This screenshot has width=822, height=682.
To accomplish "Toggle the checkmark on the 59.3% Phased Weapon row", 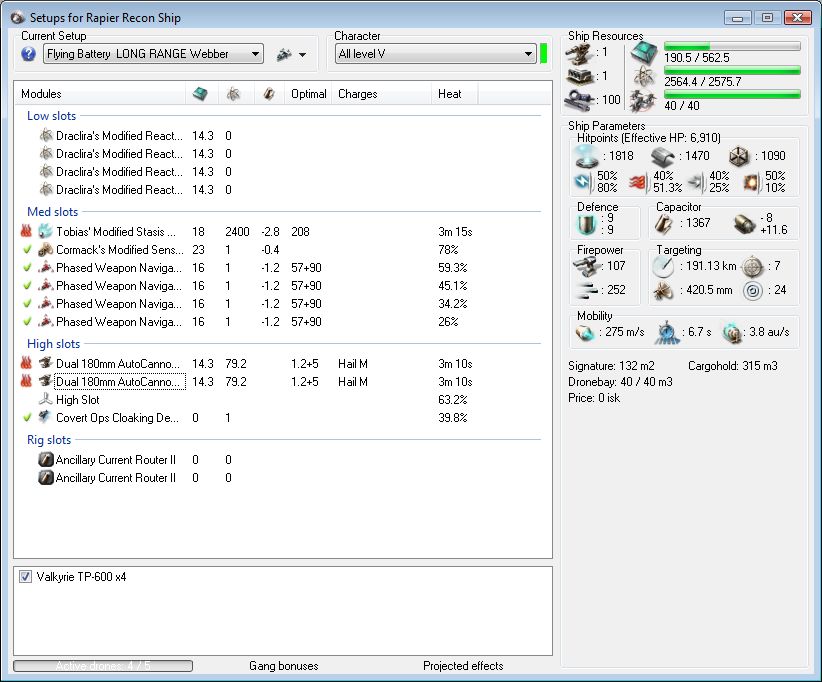I will [x=27, y=267].
